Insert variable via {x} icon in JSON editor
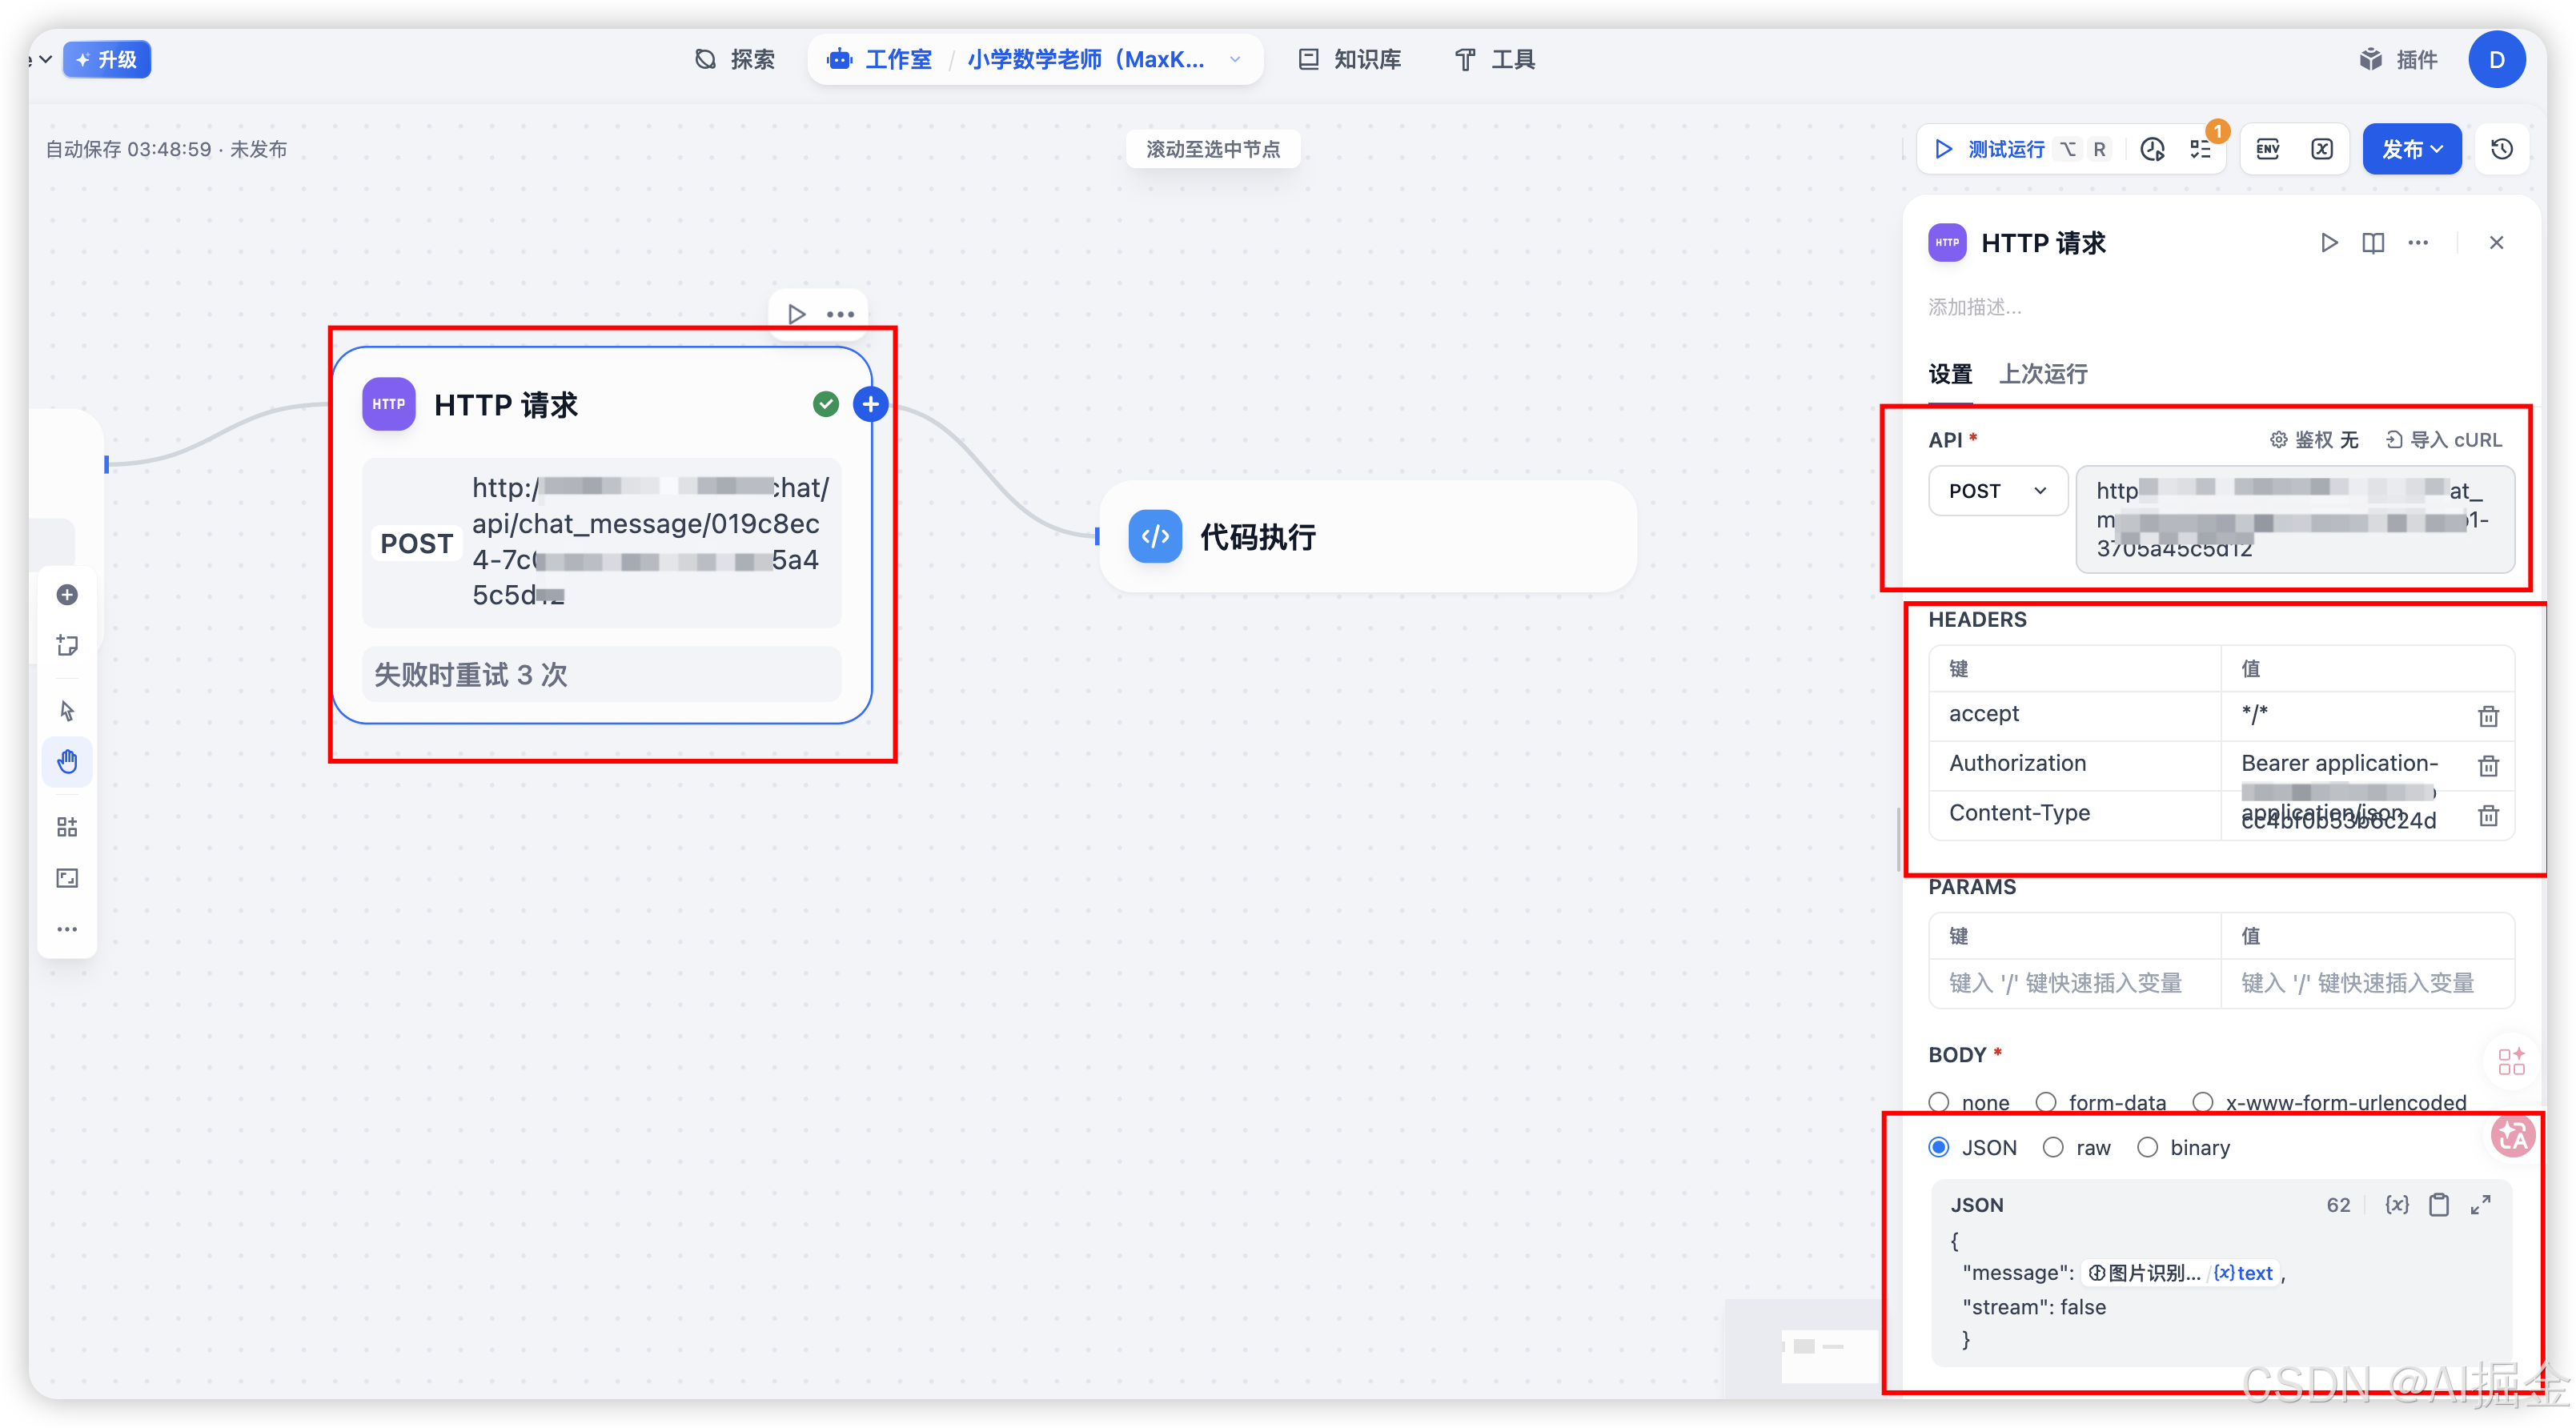The width and height of the screenshot is (2576, 1428). pos(2397,1205)
